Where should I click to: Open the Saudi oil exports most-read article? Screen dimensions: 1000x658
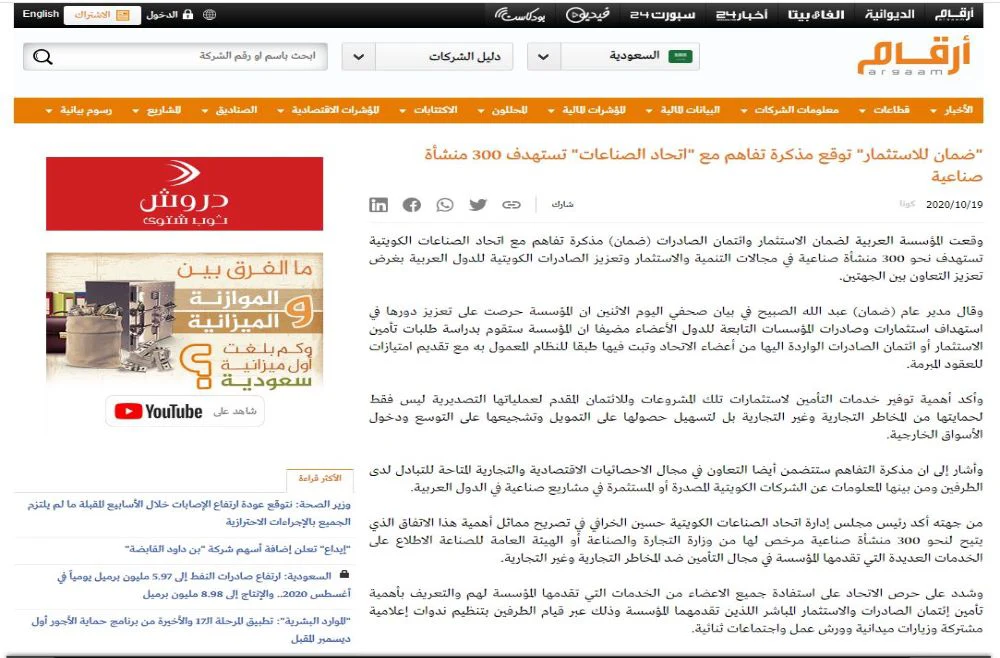point(204,585)
